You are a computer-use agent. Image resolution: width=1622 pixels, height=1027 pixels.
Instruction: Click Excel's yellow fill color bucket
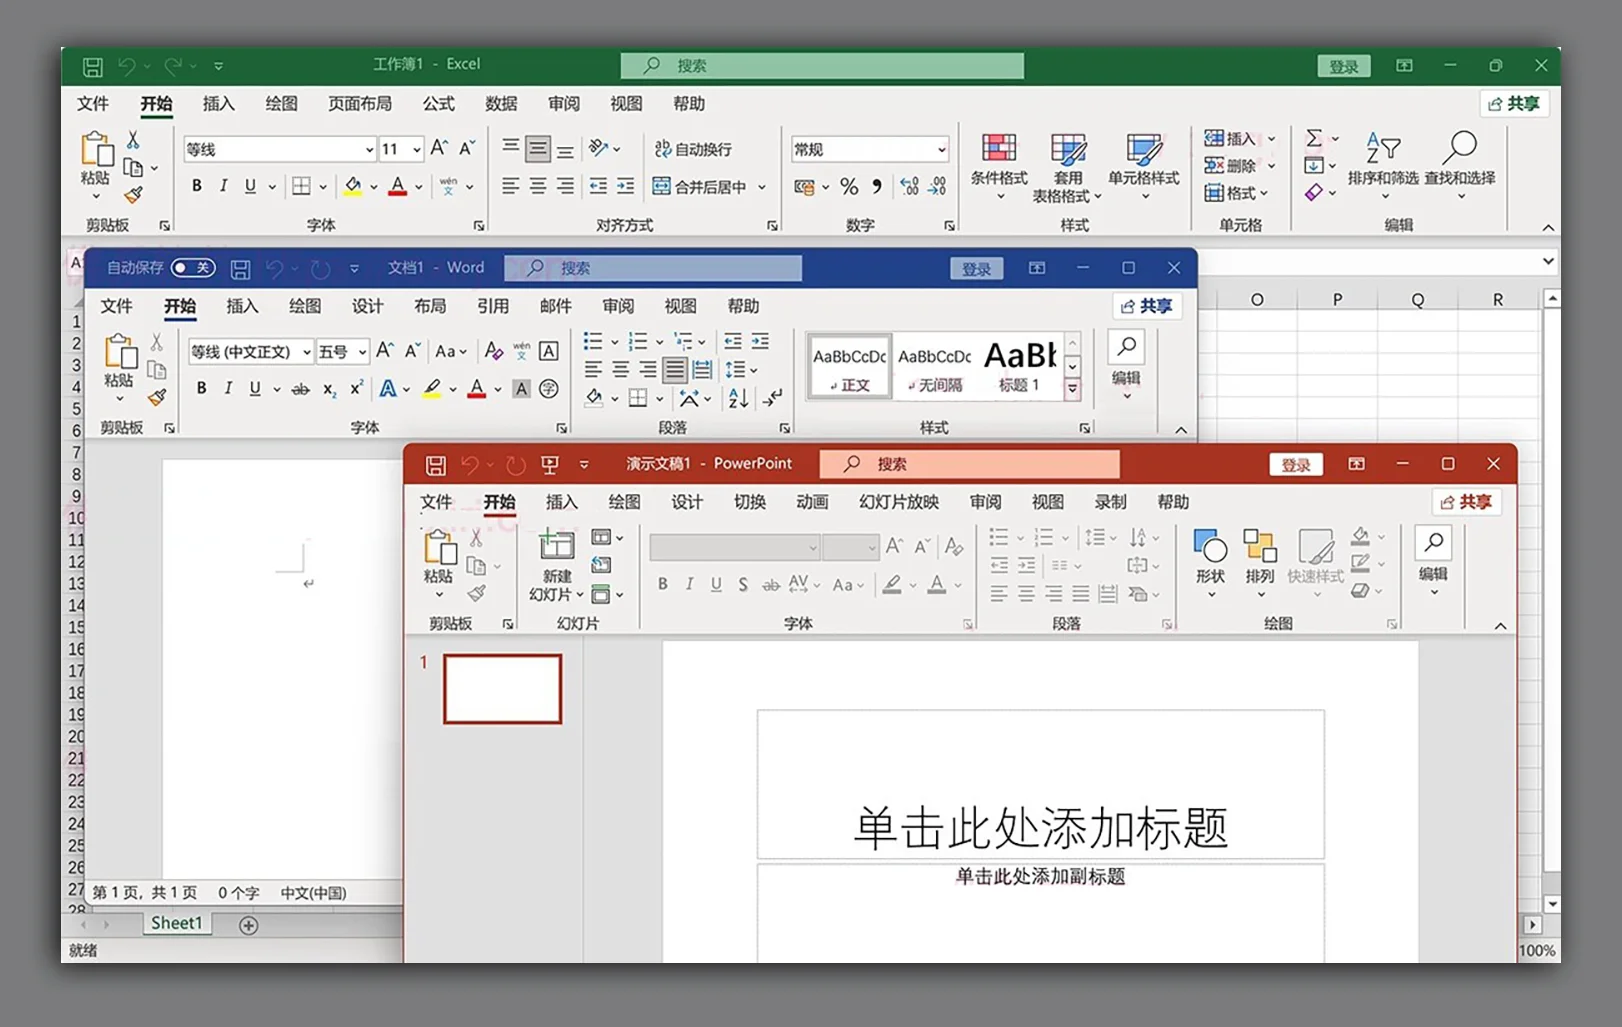[x=353, y=186]
